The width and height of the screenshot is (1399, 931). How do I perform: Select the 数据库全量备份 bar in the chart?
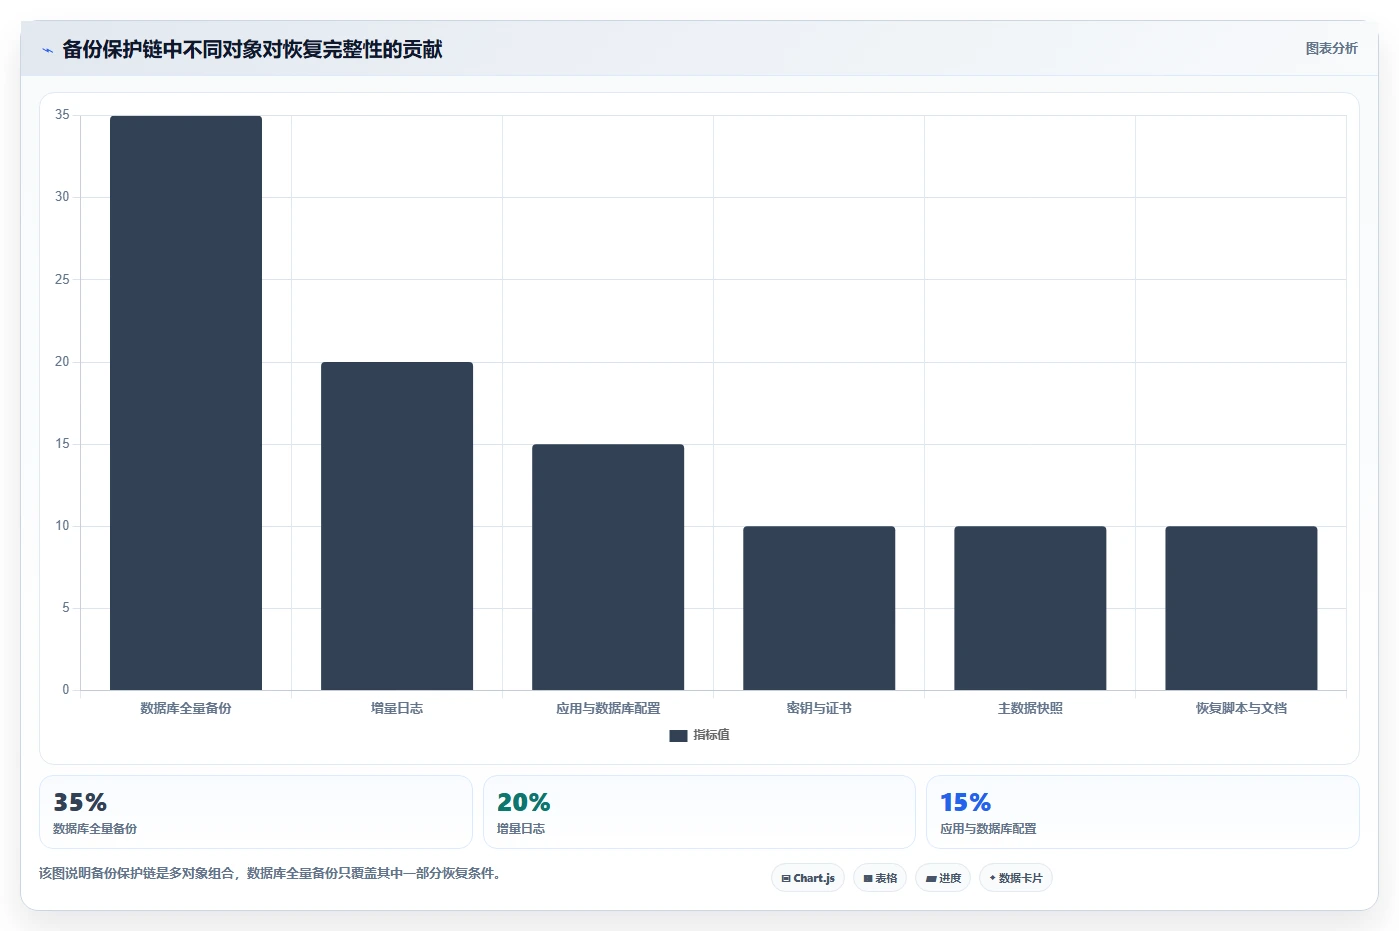coord(186,403)
